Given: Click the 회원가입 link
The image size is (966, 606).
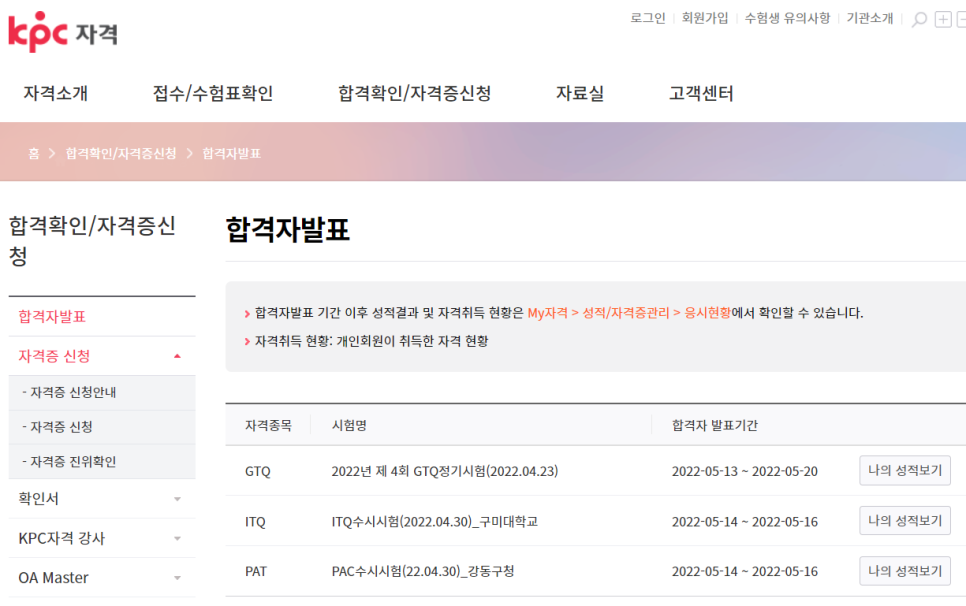Looking at the screenshot, I should pos(705,18).
